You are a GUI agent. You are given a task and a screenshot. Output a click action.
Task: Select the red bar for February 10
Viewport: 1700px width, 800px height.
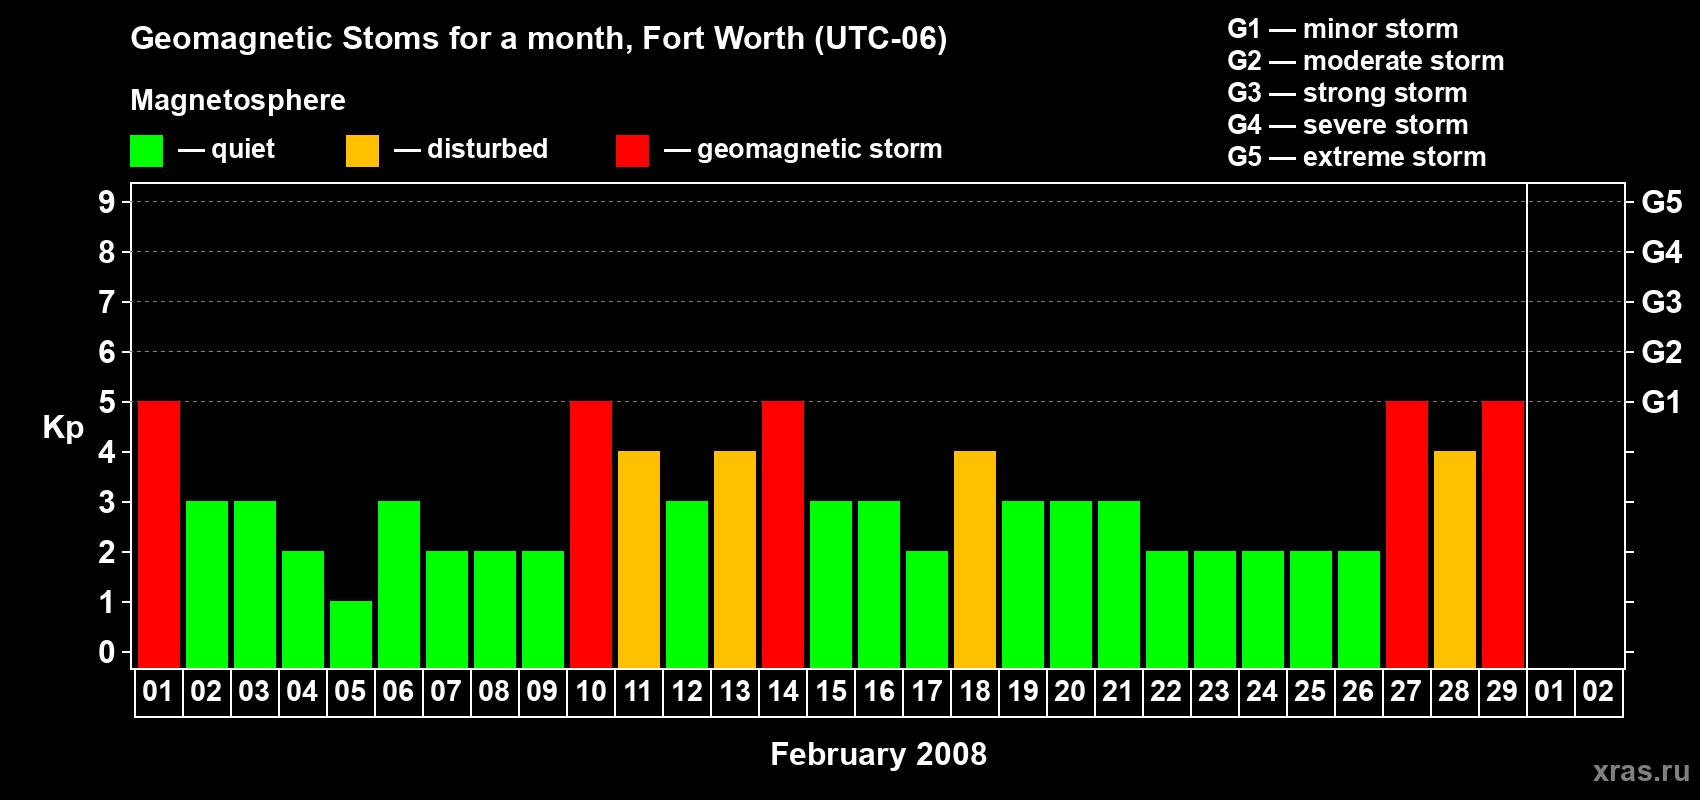tap(591, 534)
